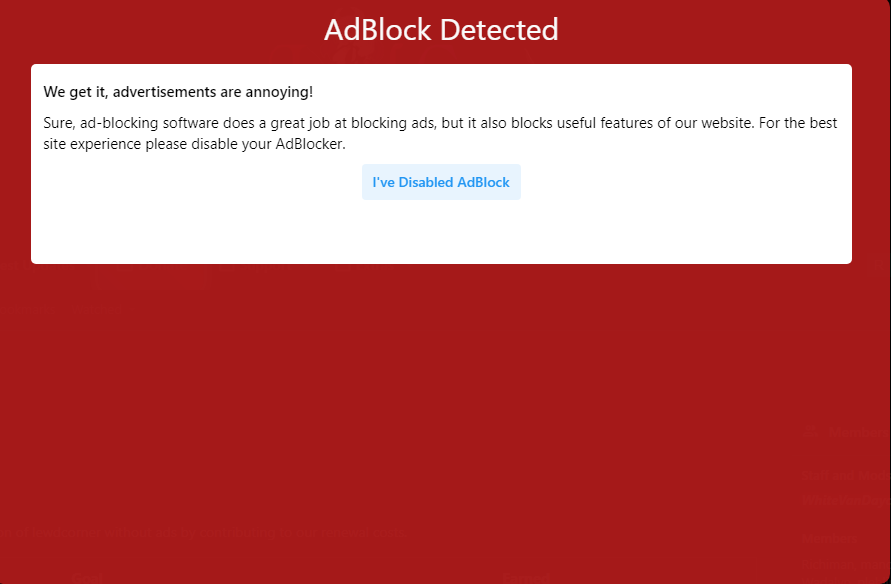Click the donation Goal progress bar
Viewport: 891px width, 584px height.
(300, 578)
